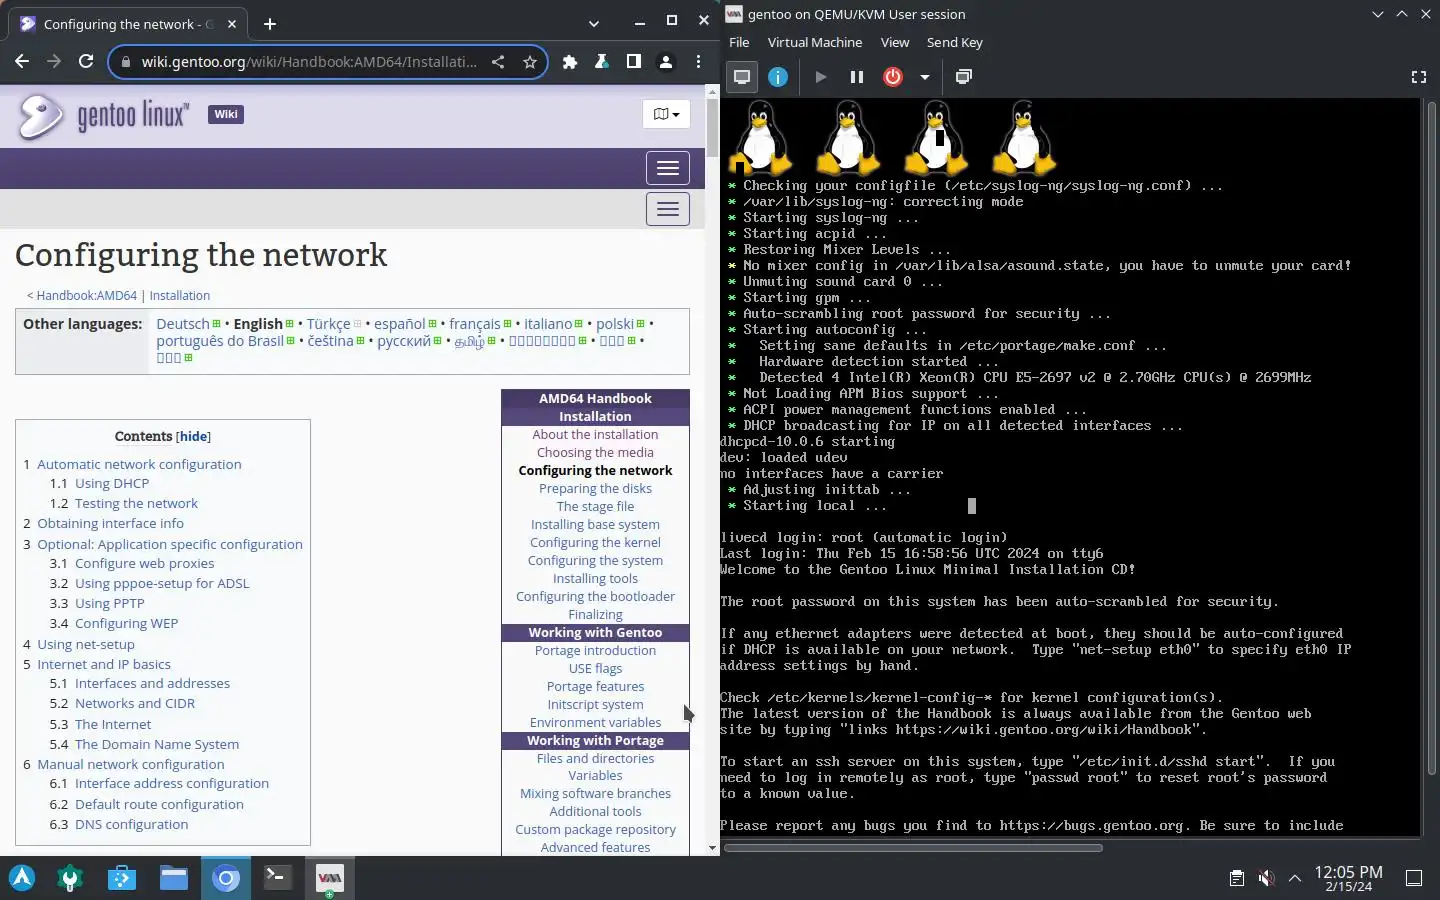Viewport: 1440px width, 900px height.
Task: Expand the hidden system tray arrow
Action: click(x=1295, y=878)
